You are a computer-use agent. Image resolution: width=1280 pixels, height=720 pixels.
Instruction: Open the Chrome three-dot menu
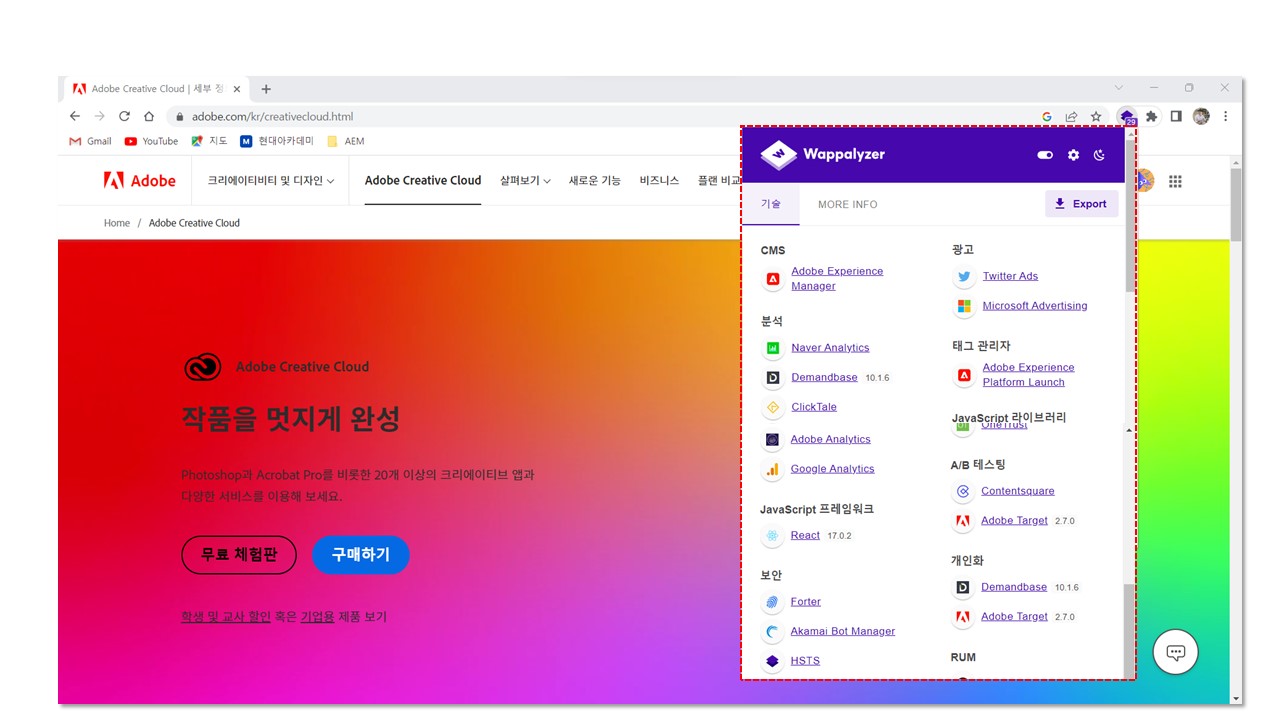[1226, 116]
